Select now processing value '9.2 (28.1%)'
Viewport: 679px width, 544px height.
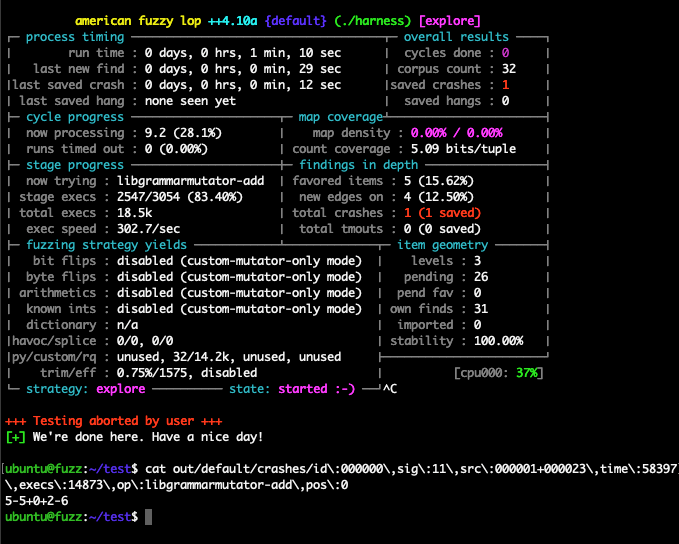click(183, 133)
